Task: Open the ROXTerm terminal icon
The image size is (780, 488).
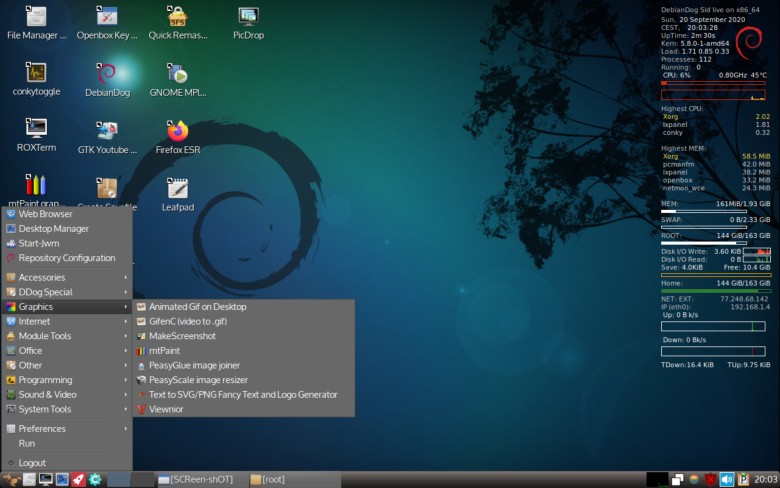Action: pyautogui.click(x=37, y=129)
